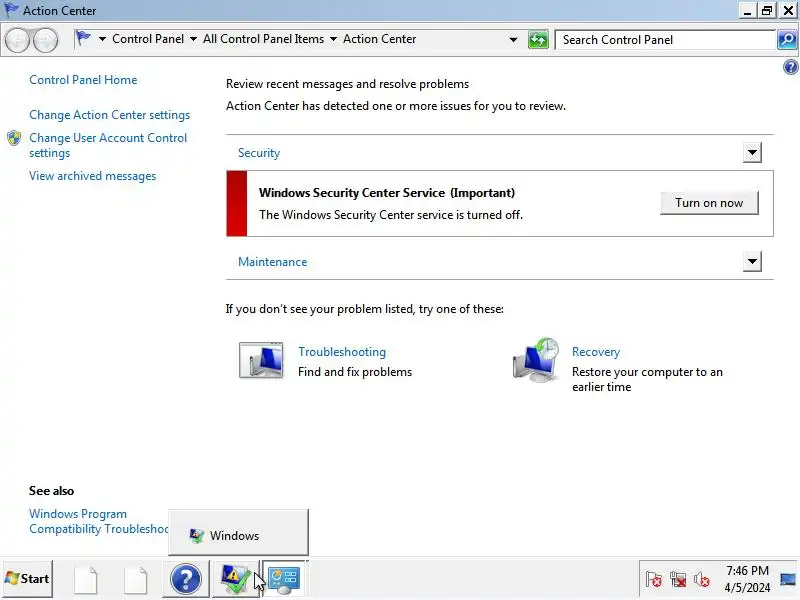The height and width of the screenshot is (600, 800).
Task: Click the Action Center title bar flag icon
Action: [10, 10]
